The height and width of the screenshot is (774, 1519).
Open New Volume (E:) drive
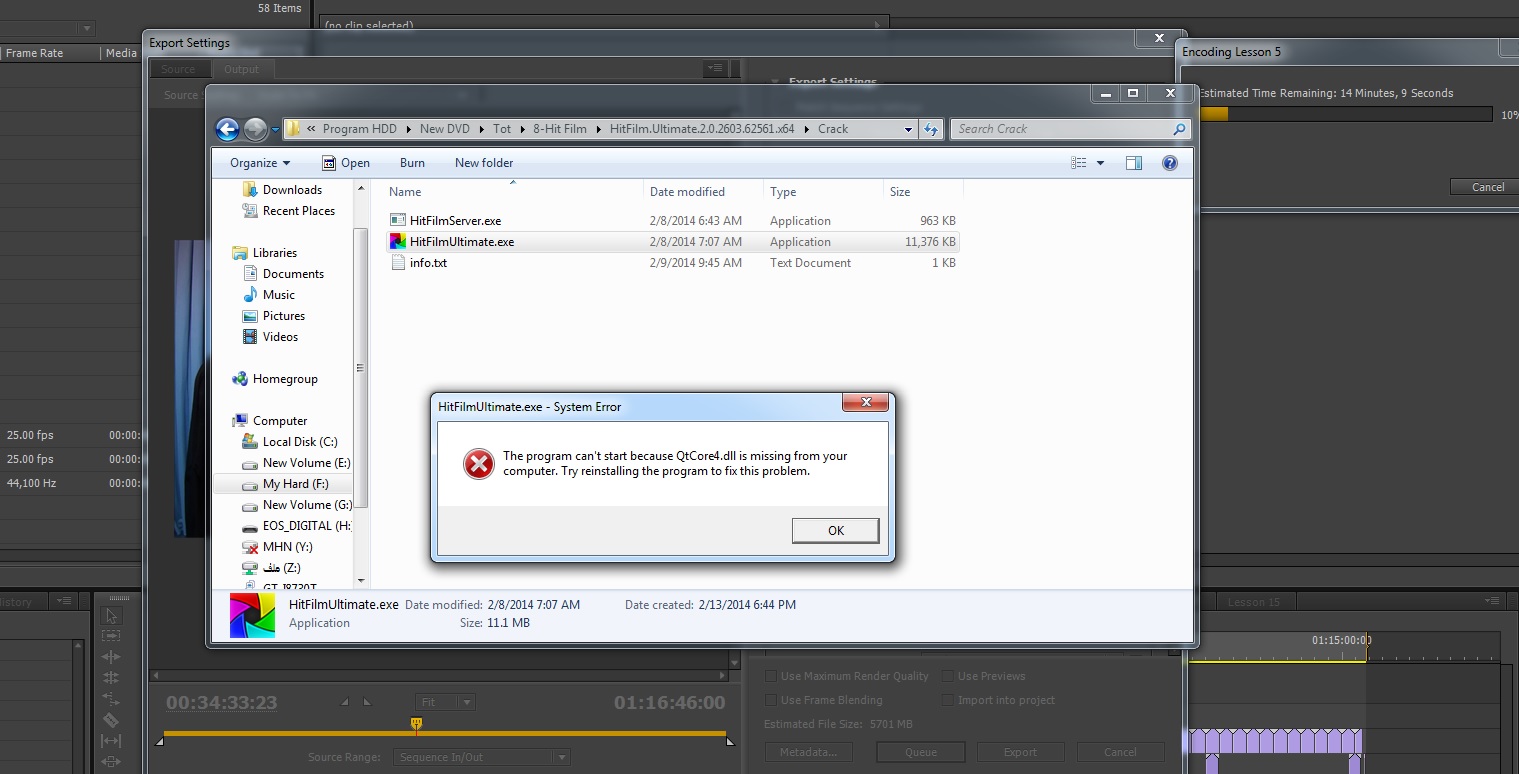click(x=306, y=463)
